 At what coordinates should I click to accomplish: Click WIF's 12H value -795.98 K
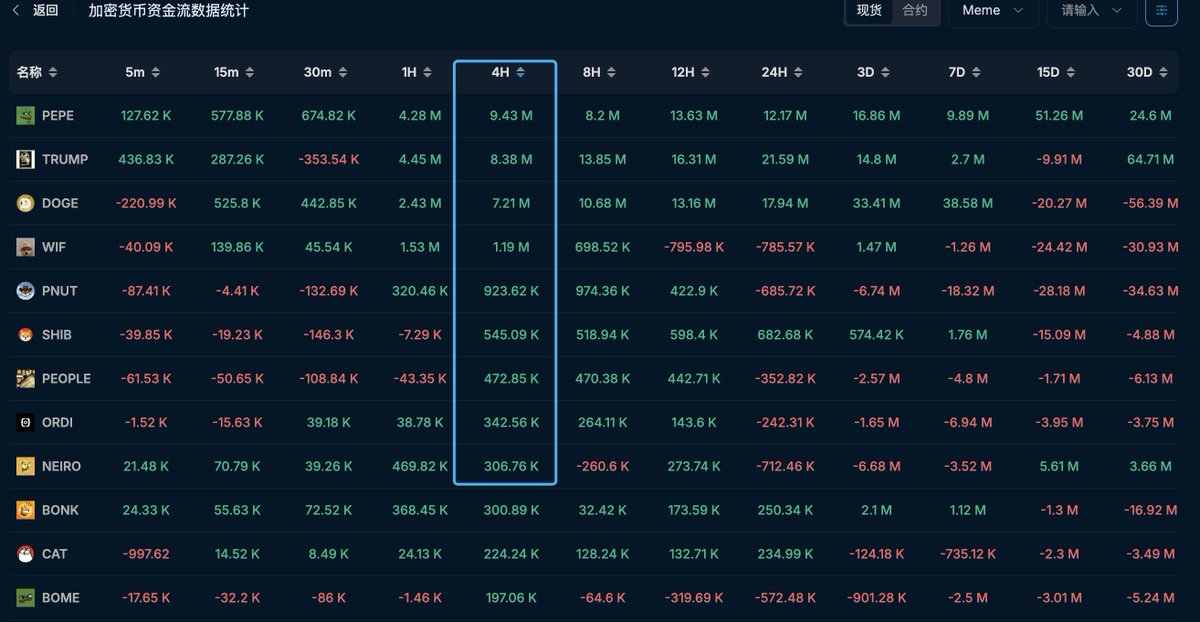[x=692, y=247]
